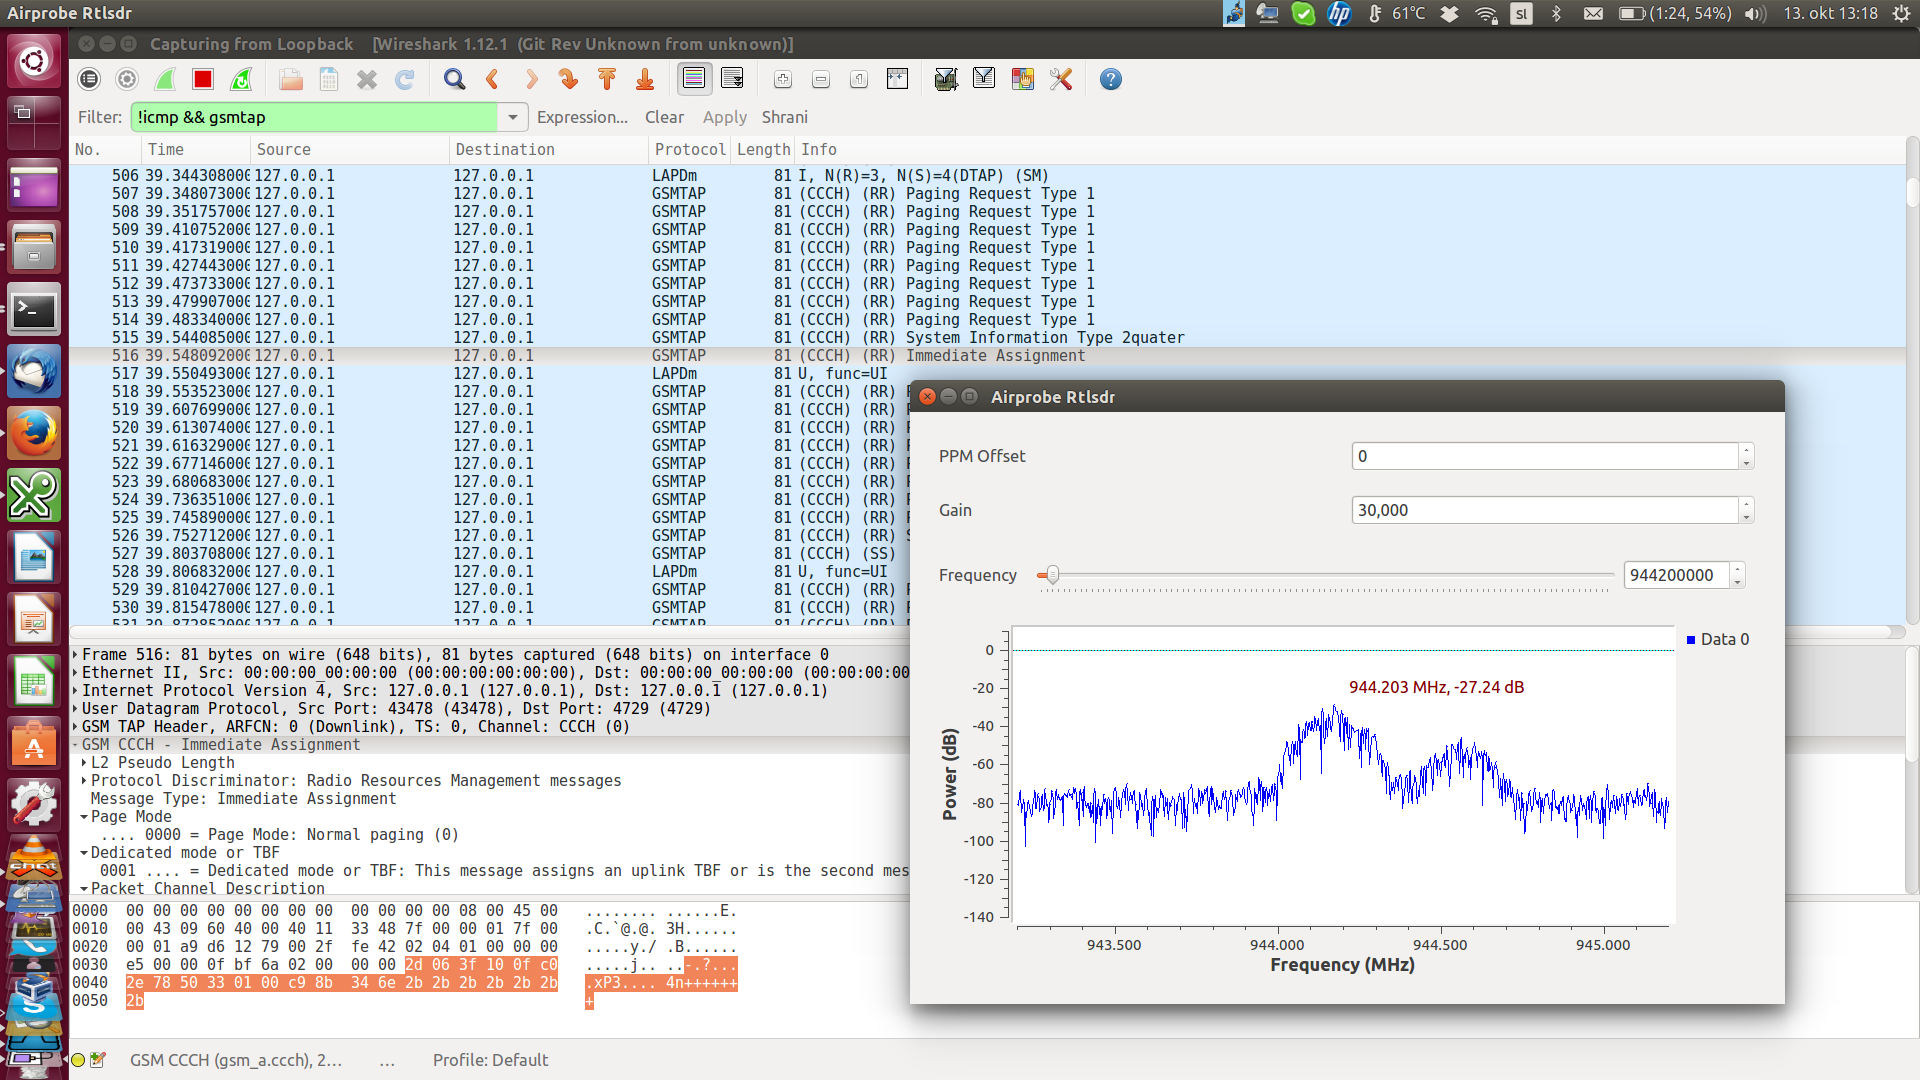The image size is (1920, 1080).
Task: Open Firefox from the launcher
Action: pyautogui.click(x=34, y=434)
